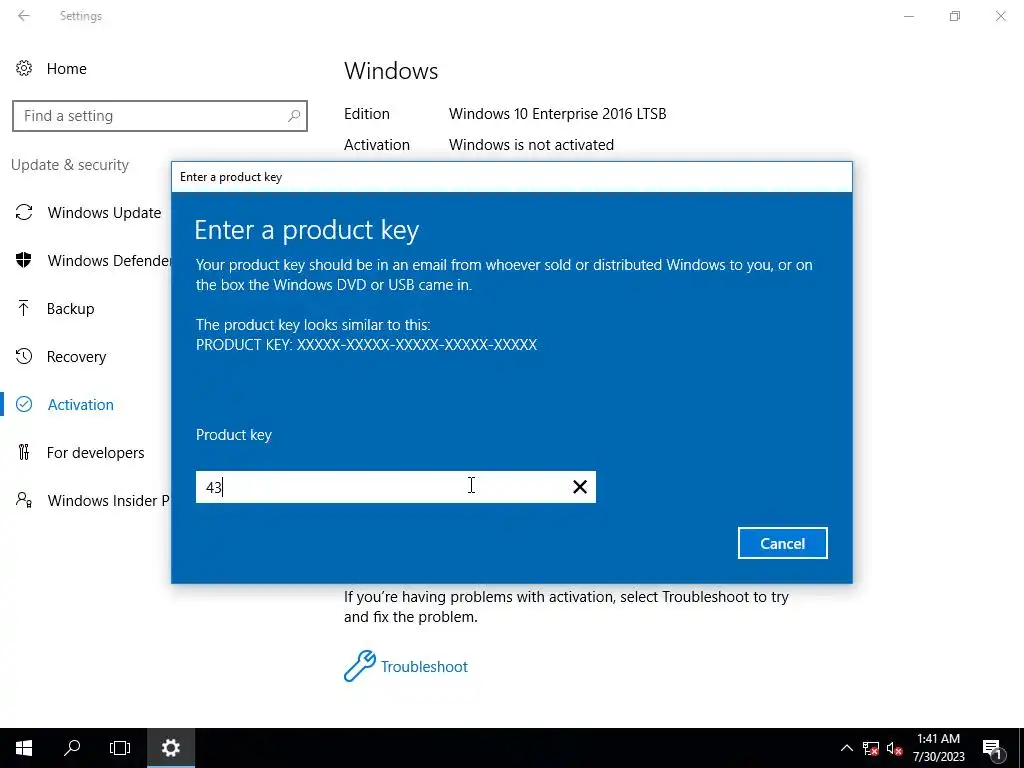This screenshot has height=768, width=1024.
Task: Click the taskbar clock showing 1:41 AM
Action: point(938,748)
